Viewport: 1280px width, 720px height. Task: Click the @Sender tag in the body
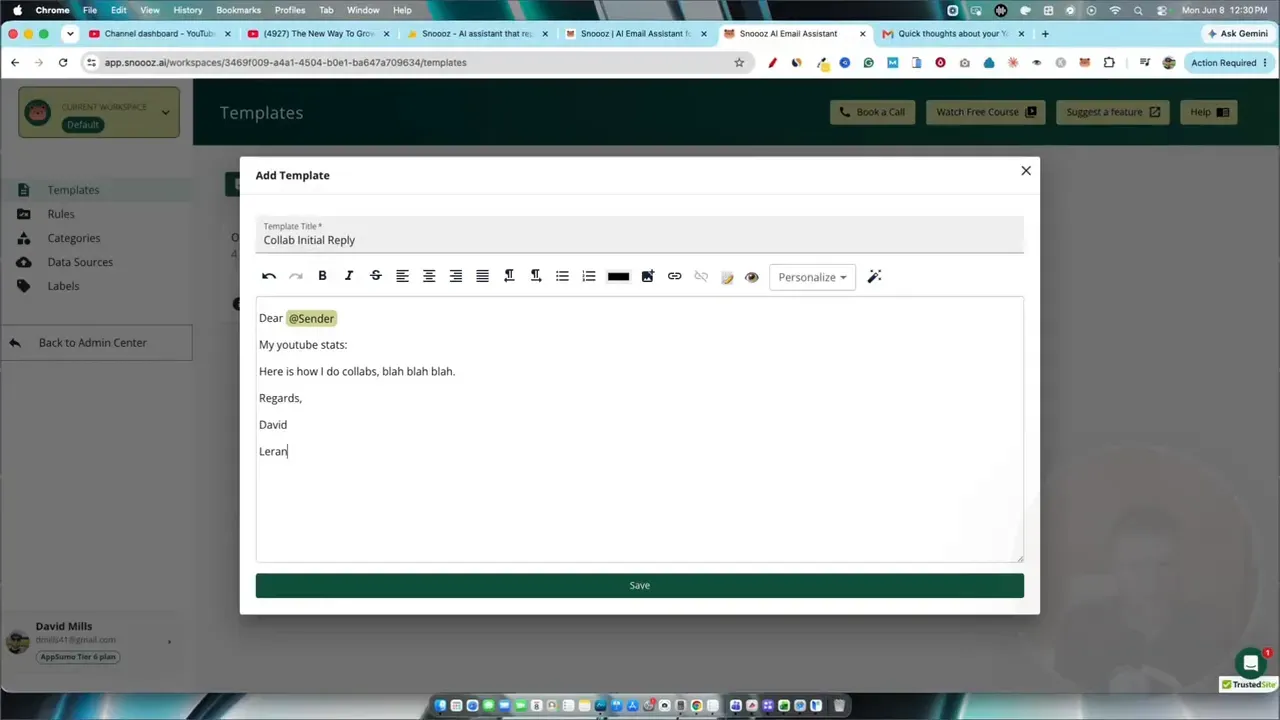click(x=311, y=318)
